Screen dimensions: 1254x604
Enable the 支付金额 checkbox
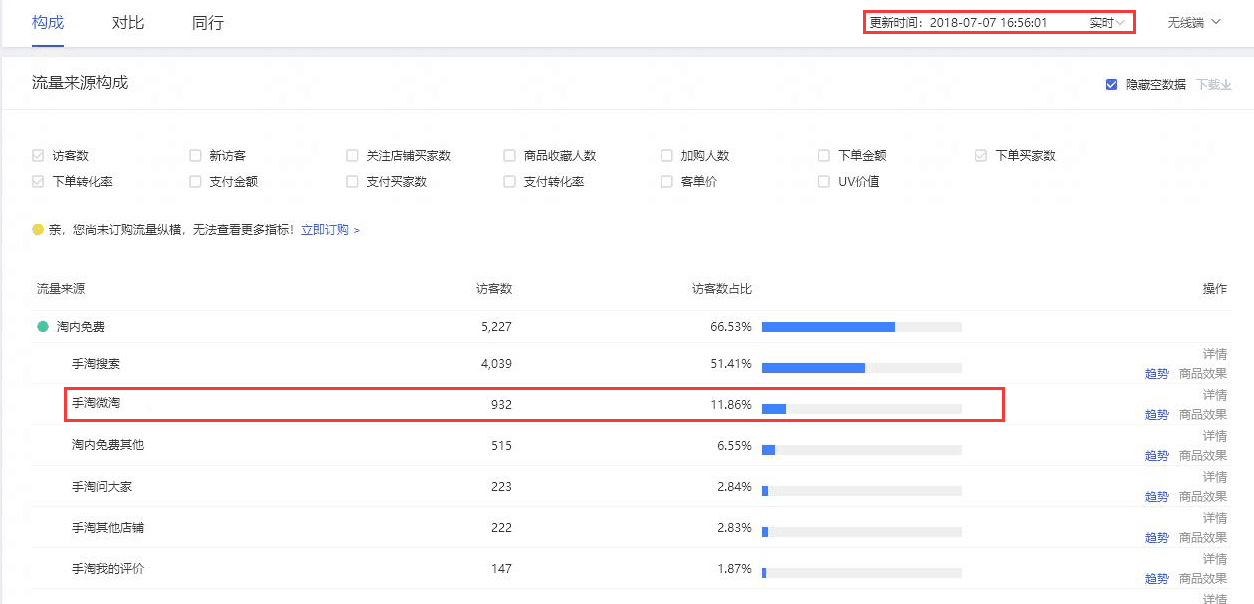click(195, 182)
